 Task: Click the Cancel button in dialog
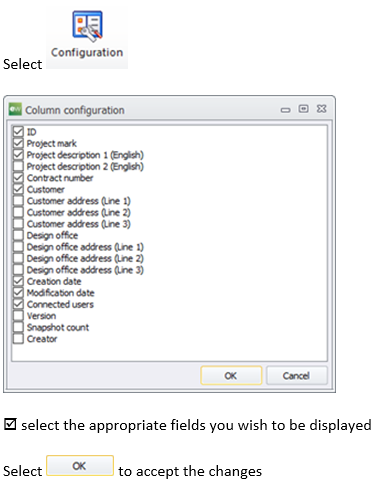(x=296, y=375)
